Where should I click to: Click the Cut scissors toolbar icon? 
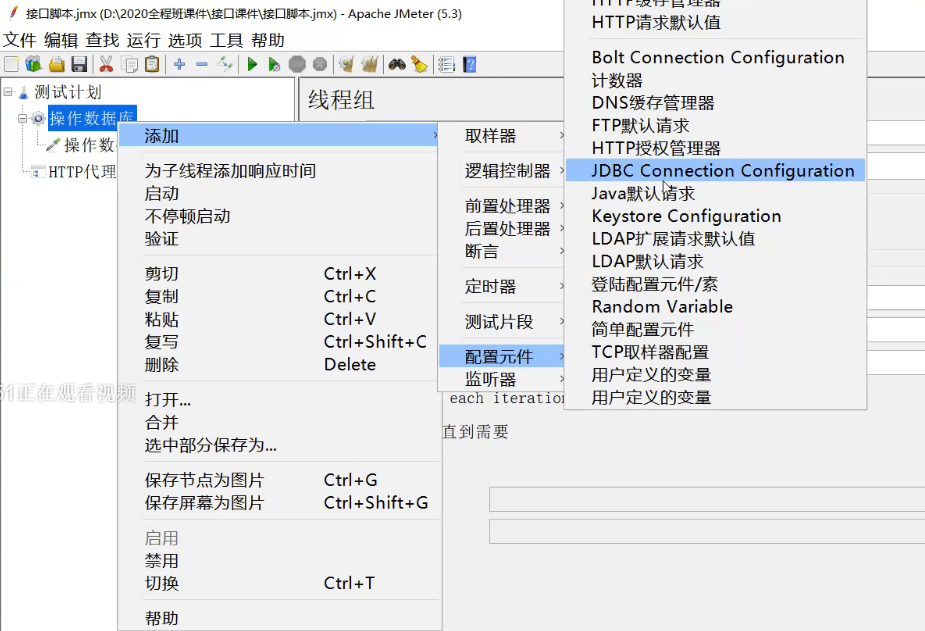click(106, 64)
